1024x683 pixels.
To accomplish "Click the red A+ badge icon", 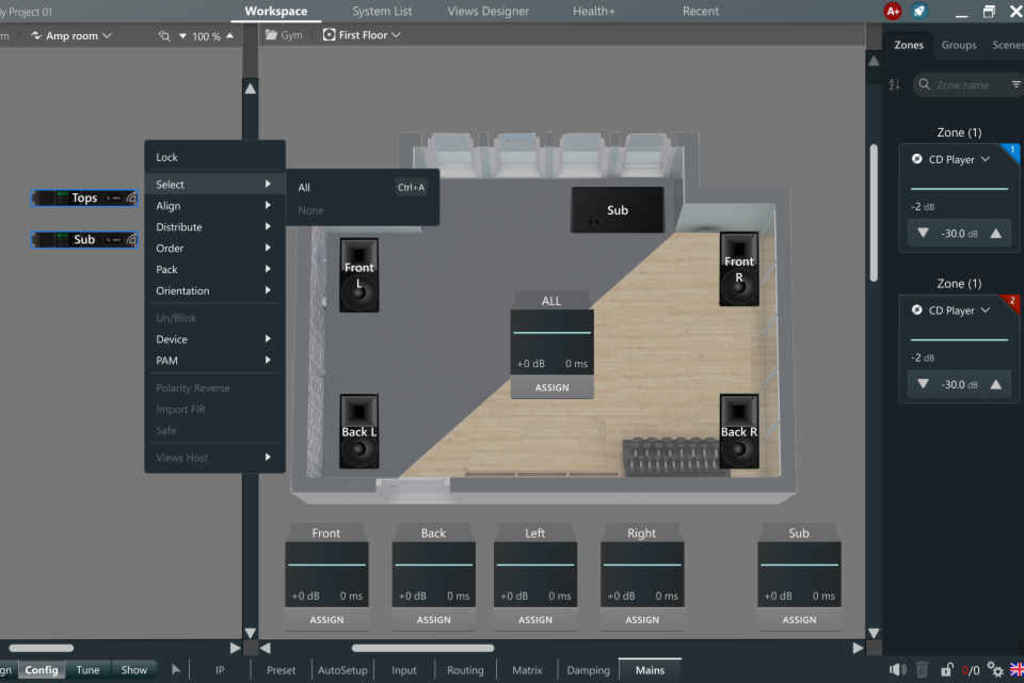I will pos(893,11).
